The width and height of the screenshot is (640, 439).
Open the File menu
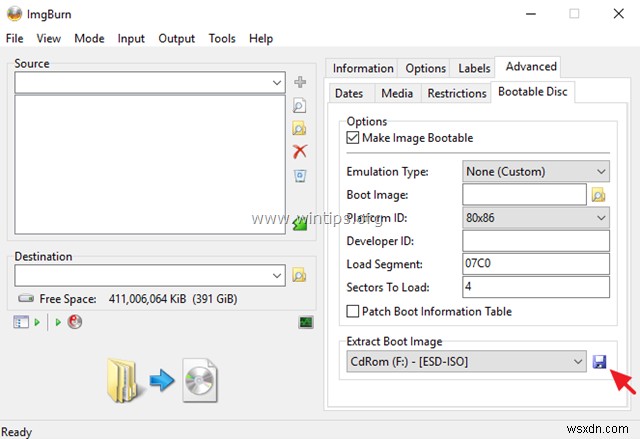coord(15,38)
